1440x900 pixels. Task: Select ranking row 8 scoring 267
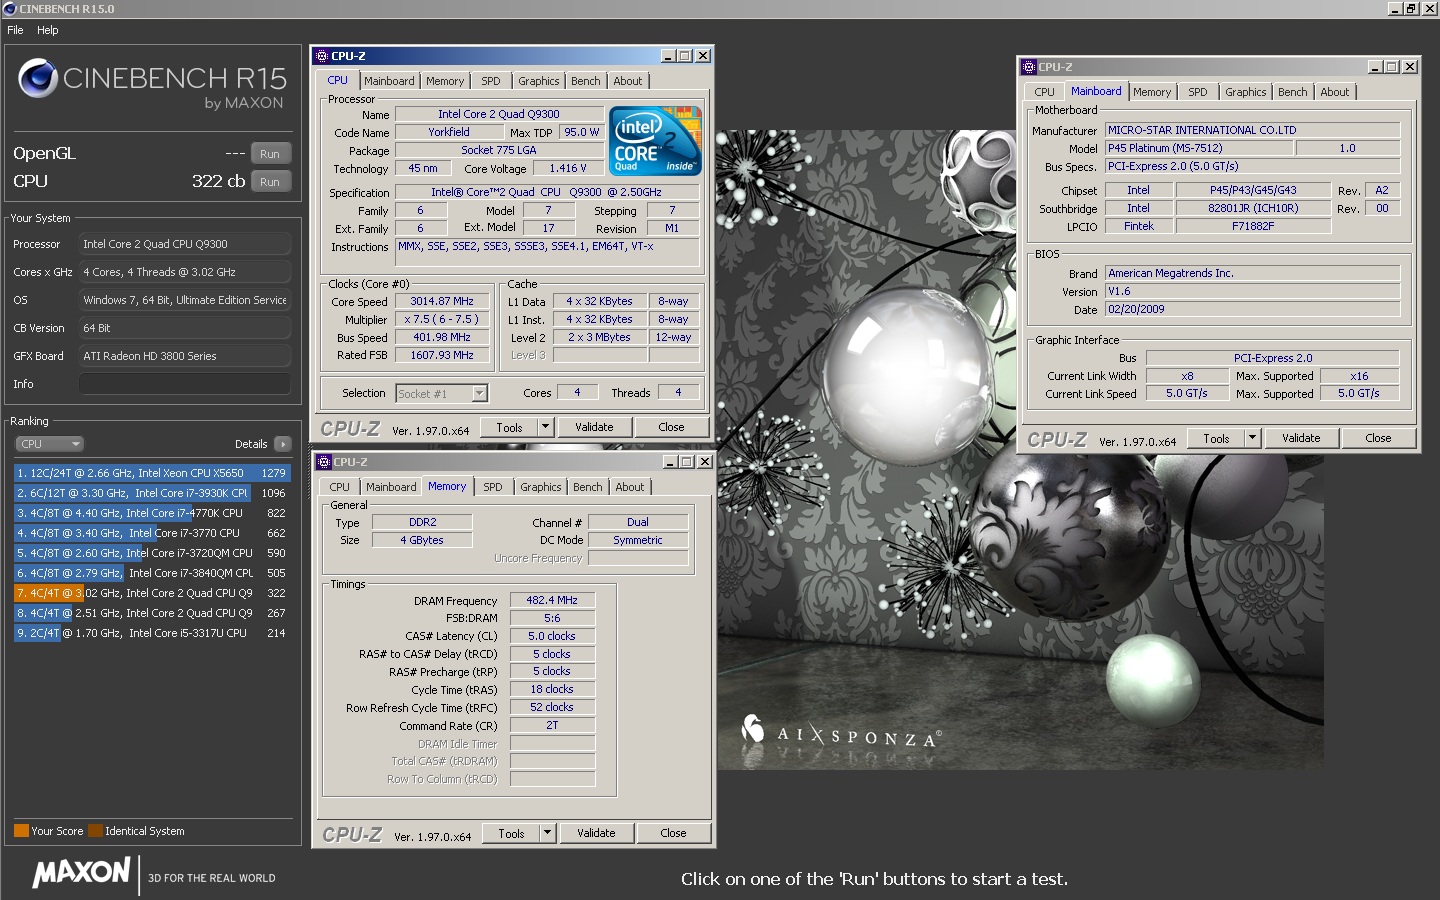152,613
